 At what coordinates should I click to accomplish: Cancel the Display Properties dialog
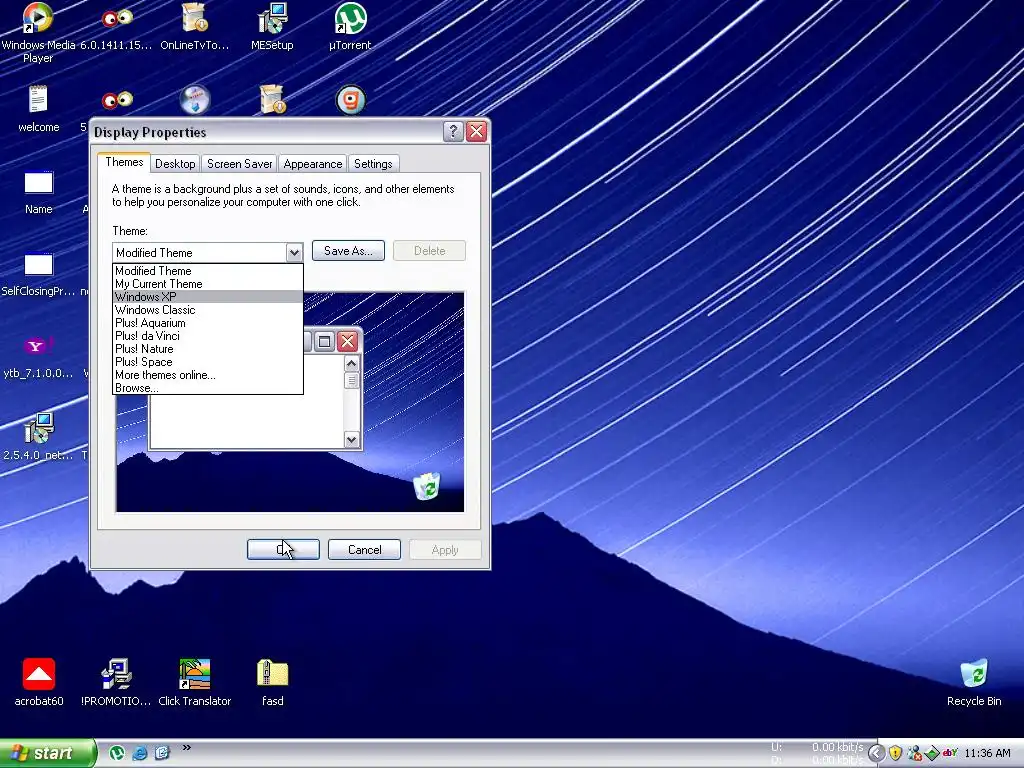point(364,550)
